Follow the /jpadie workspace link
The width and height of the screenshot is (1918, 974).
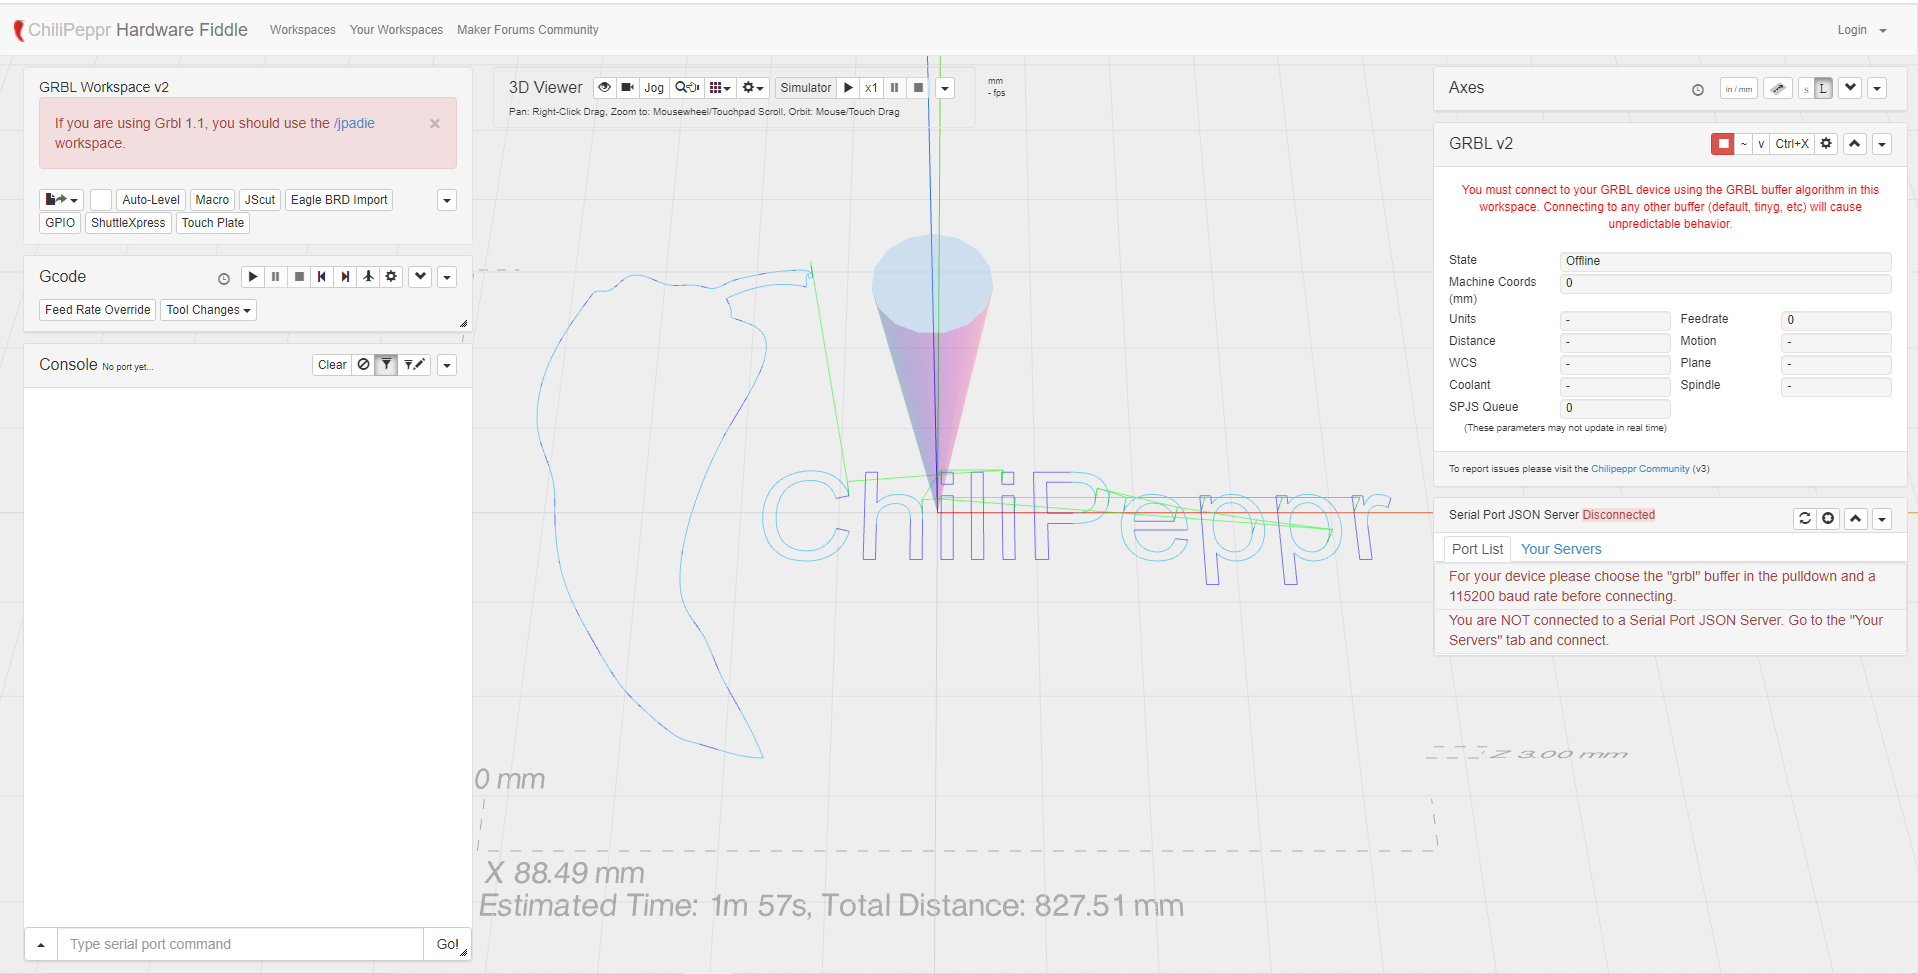tap(354, 123)
